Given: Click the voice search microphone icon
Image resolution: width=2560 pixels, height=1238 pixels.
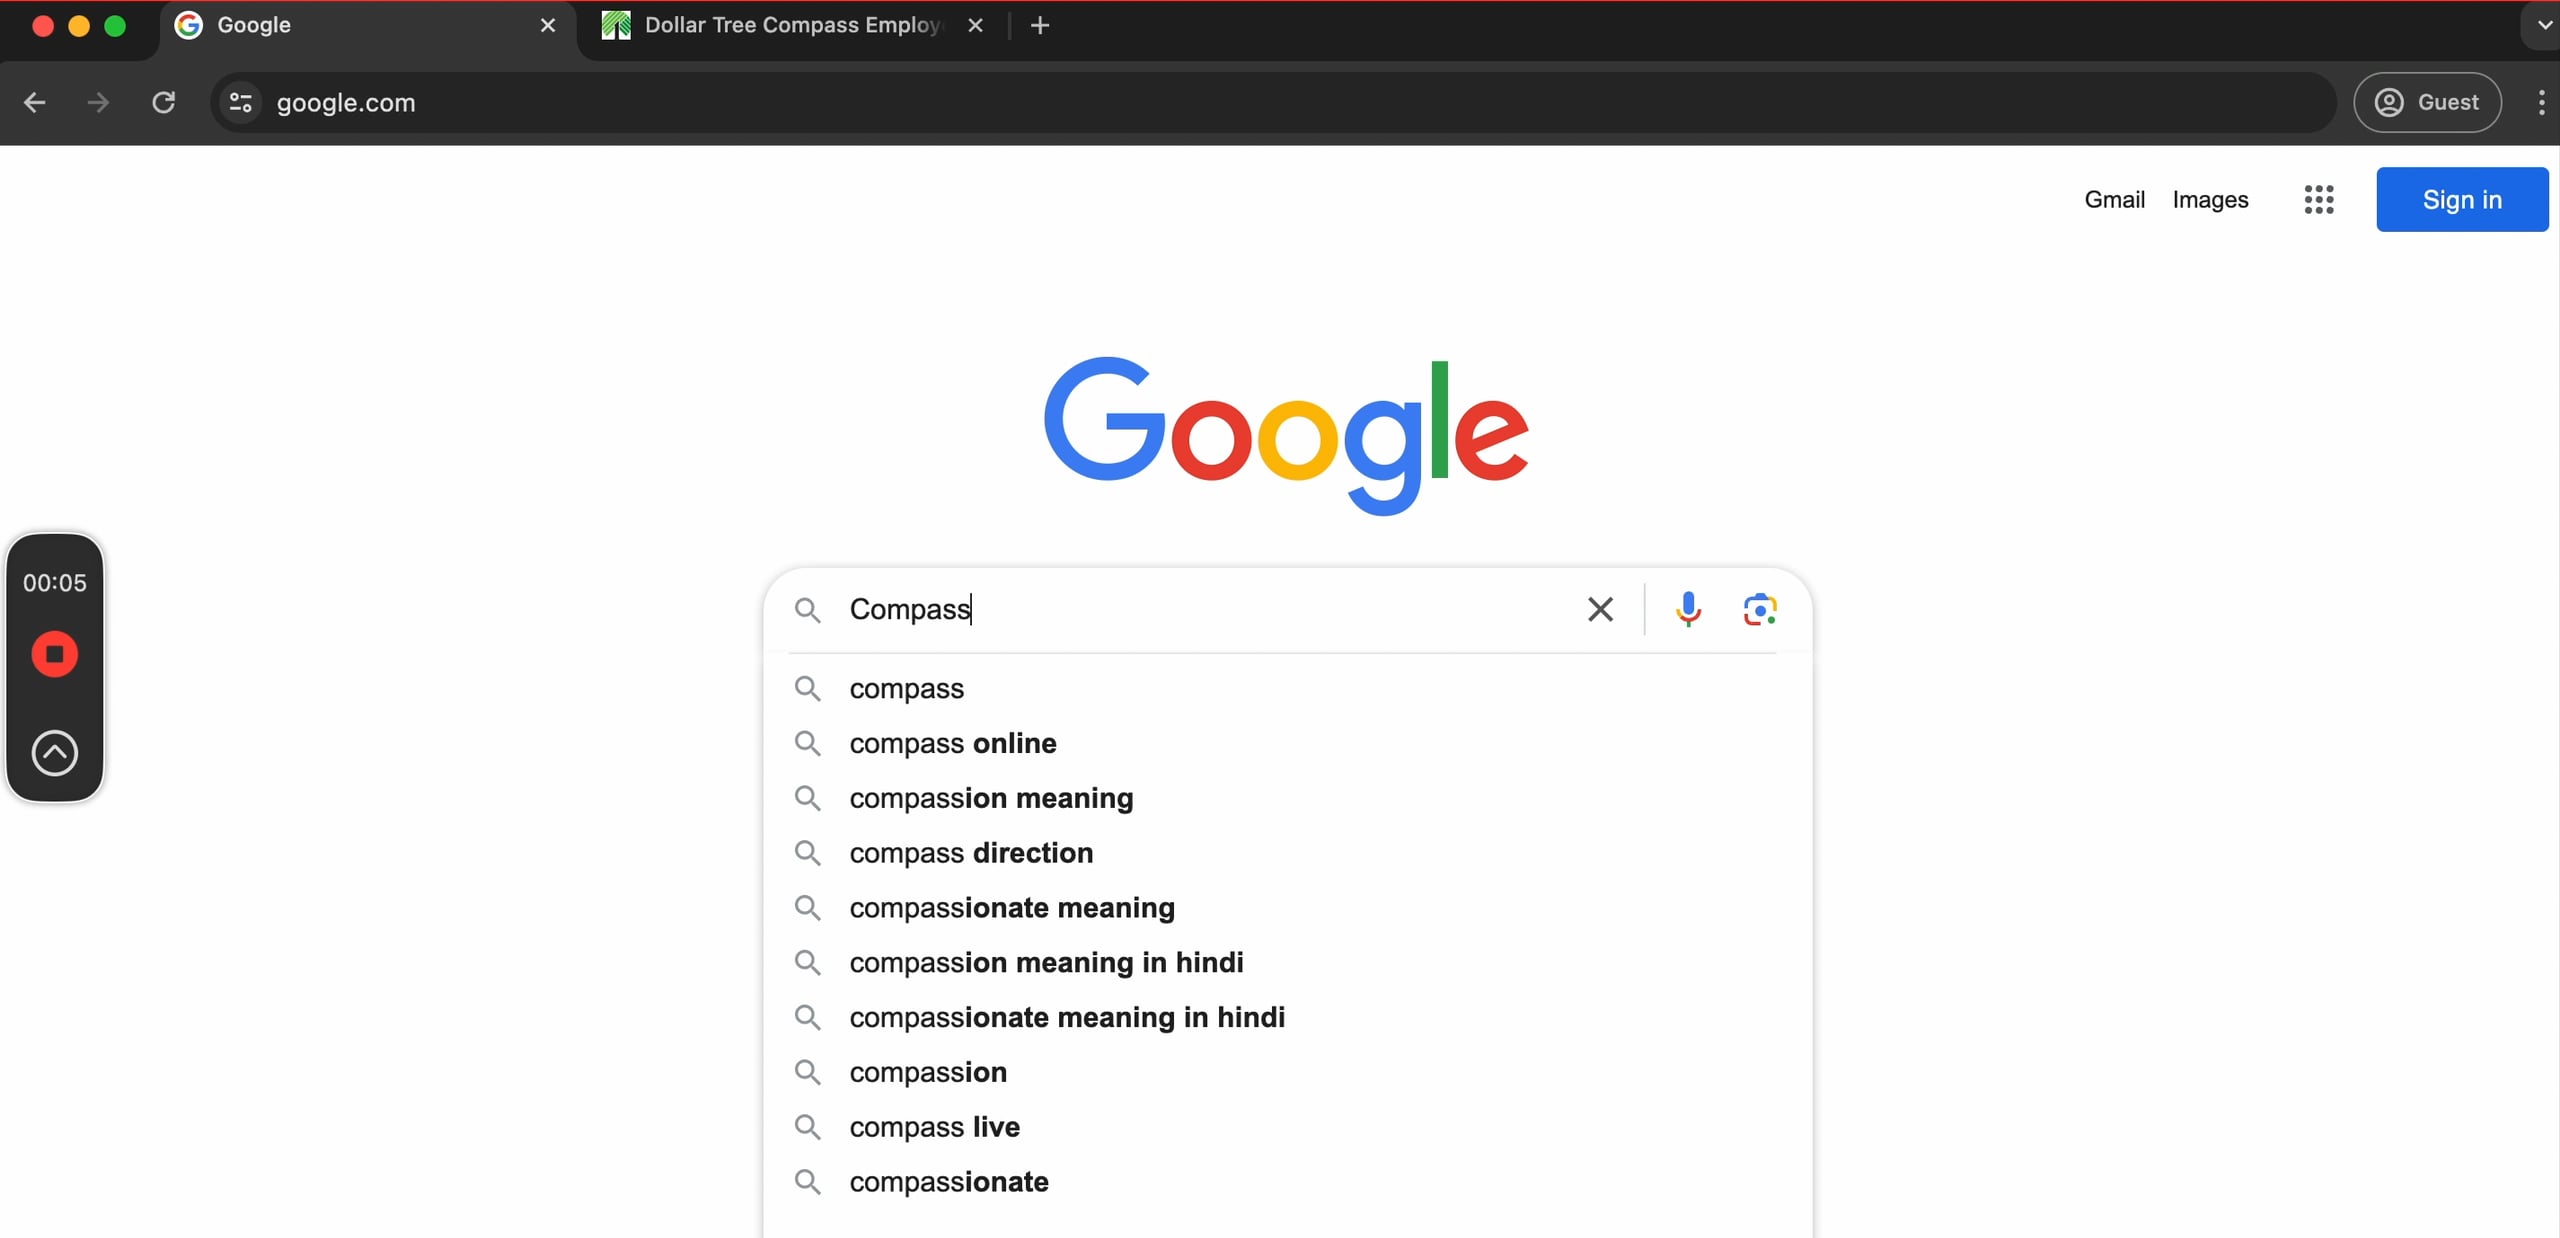Looking at the screenshot, I should [x=1688, y=608].
